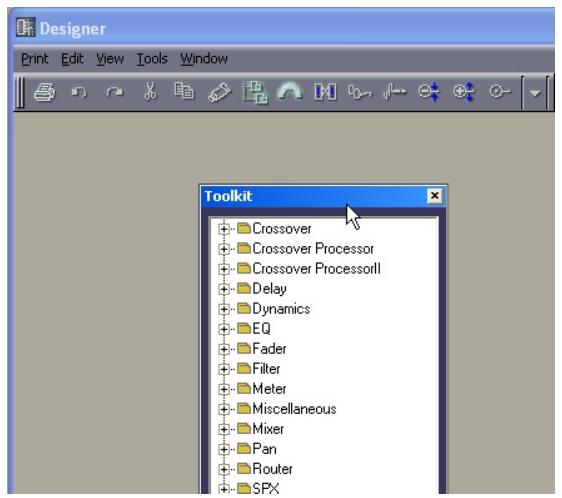The image size is (562, 498).
Task: Open the toolbar overflow dropdown arrow
Action: pyautogui.click(x=535, y=93)
